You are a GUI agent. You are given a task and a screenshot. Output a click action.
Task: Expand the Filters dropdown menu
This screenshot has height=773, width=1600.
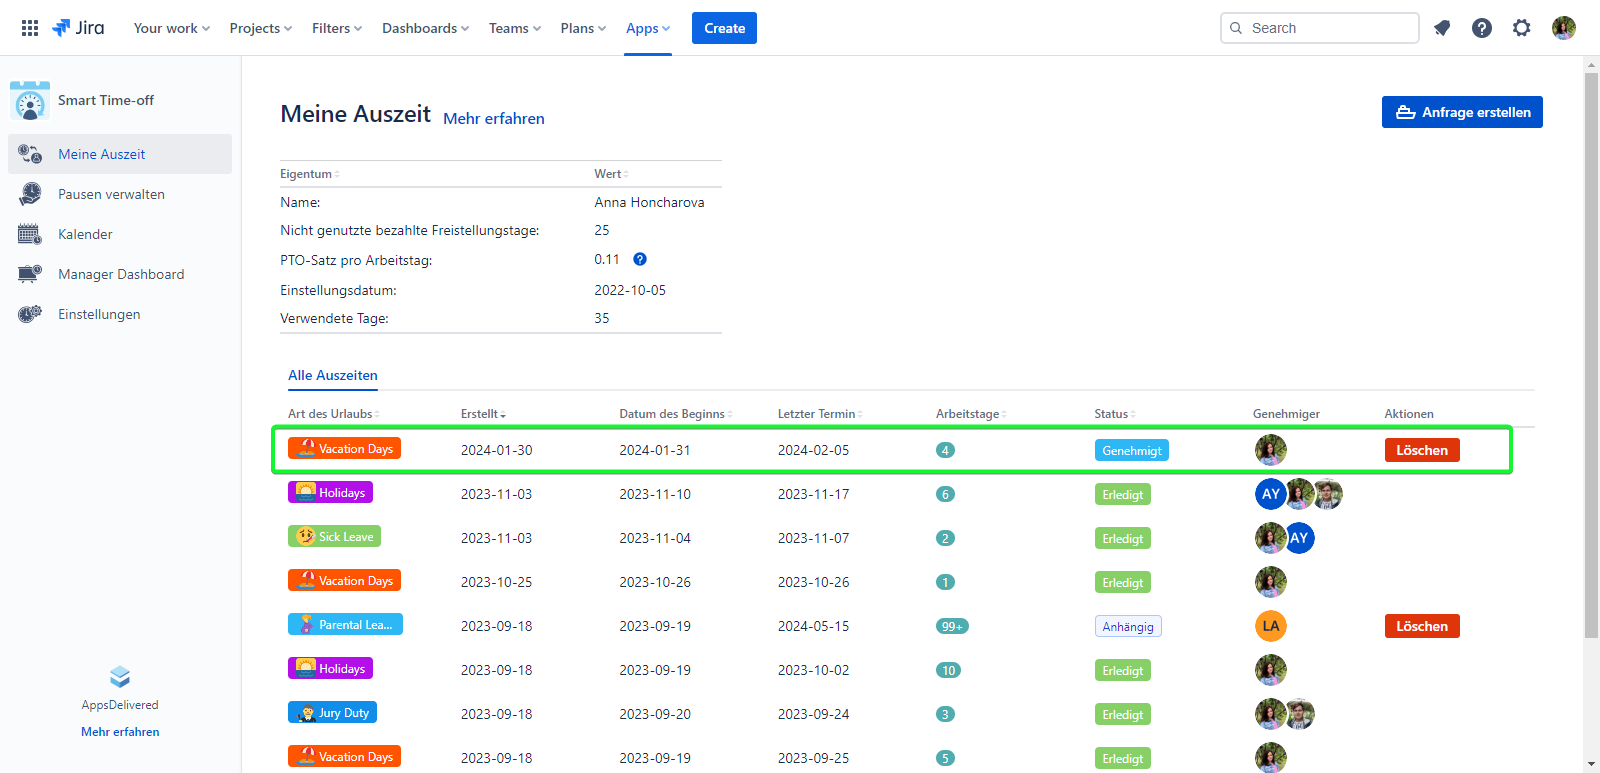tap(336, 28)
